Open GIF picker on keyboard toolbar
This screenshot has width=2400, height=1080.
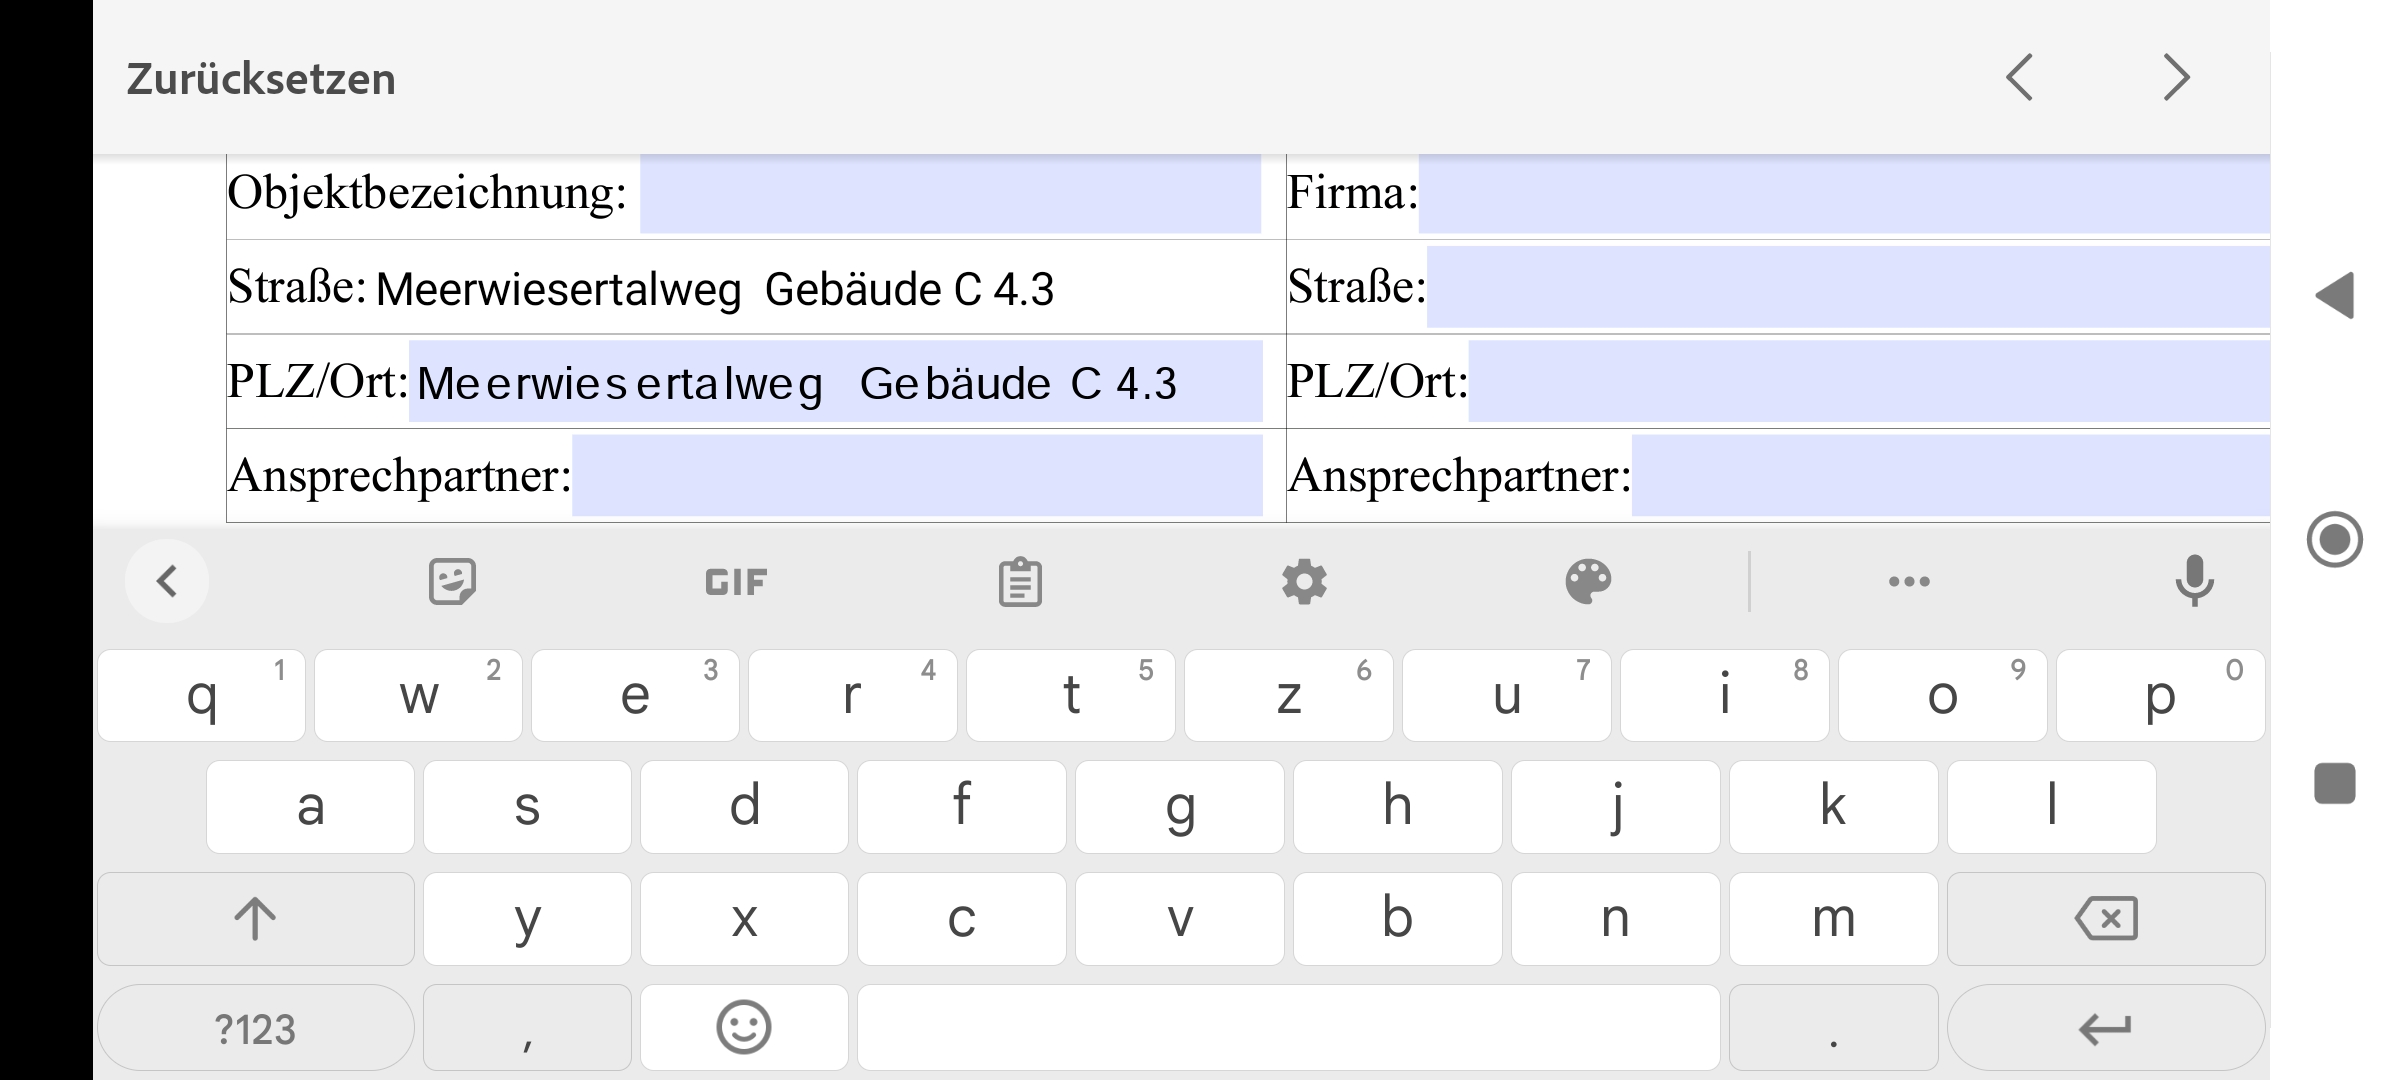[736, 580]
